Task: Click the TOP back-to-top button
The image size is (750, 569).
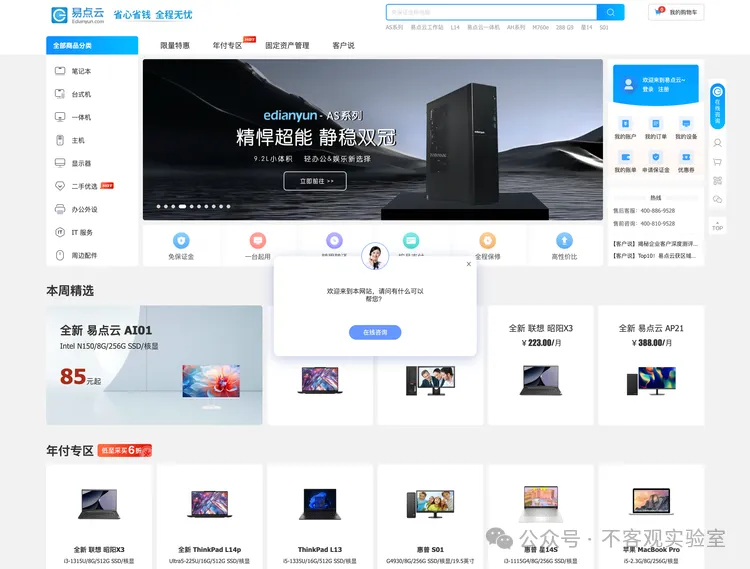Action: click(x=717, y=227)
